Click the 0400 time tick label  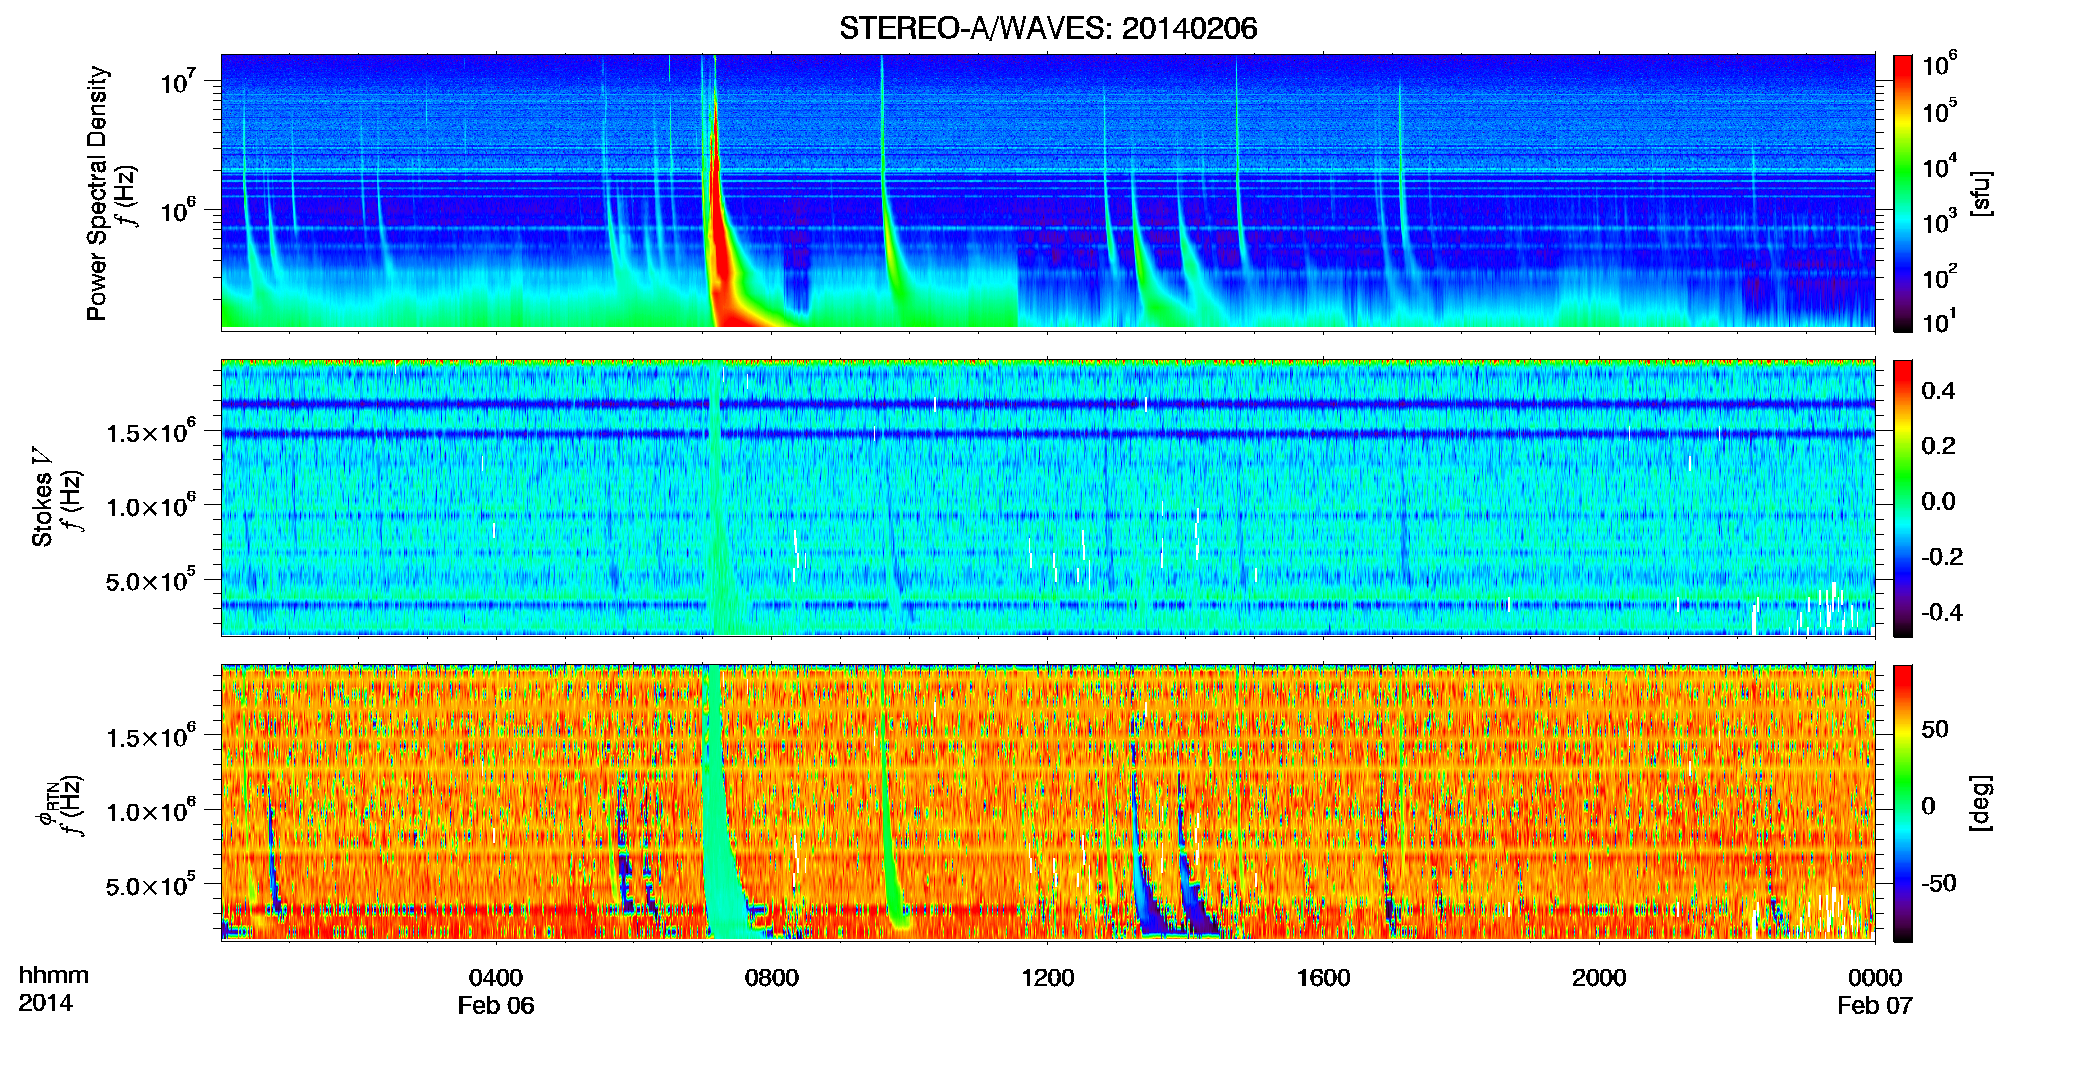click(x=496, y=978)
